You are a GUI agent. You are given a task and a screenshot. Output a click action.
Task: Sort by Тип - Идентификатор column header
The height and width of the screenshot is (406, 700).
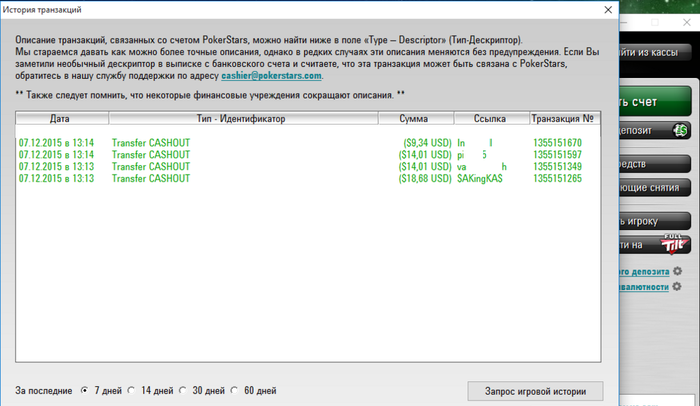243,118
